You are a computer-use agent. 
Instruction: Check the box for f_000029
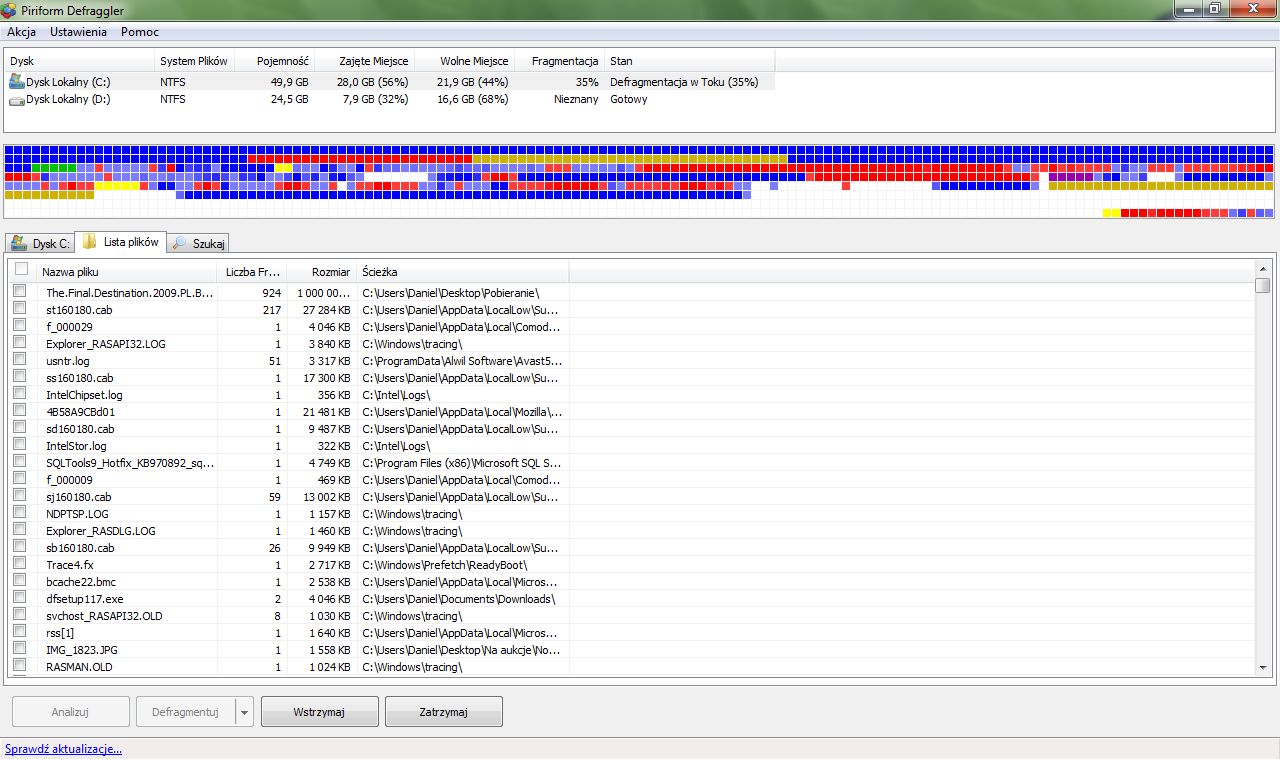19,325
